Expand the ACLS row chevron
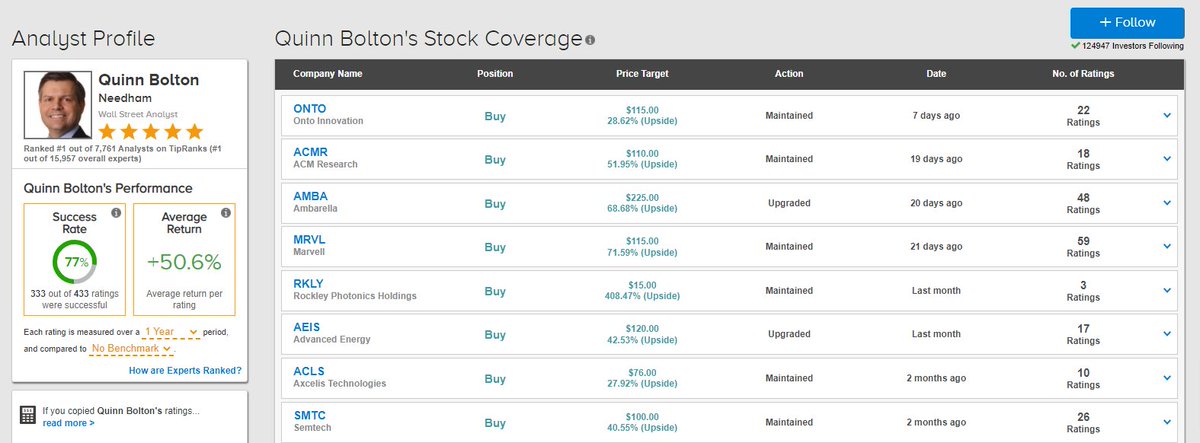Screen dimensions: 1200x443 coord(1167,377)
